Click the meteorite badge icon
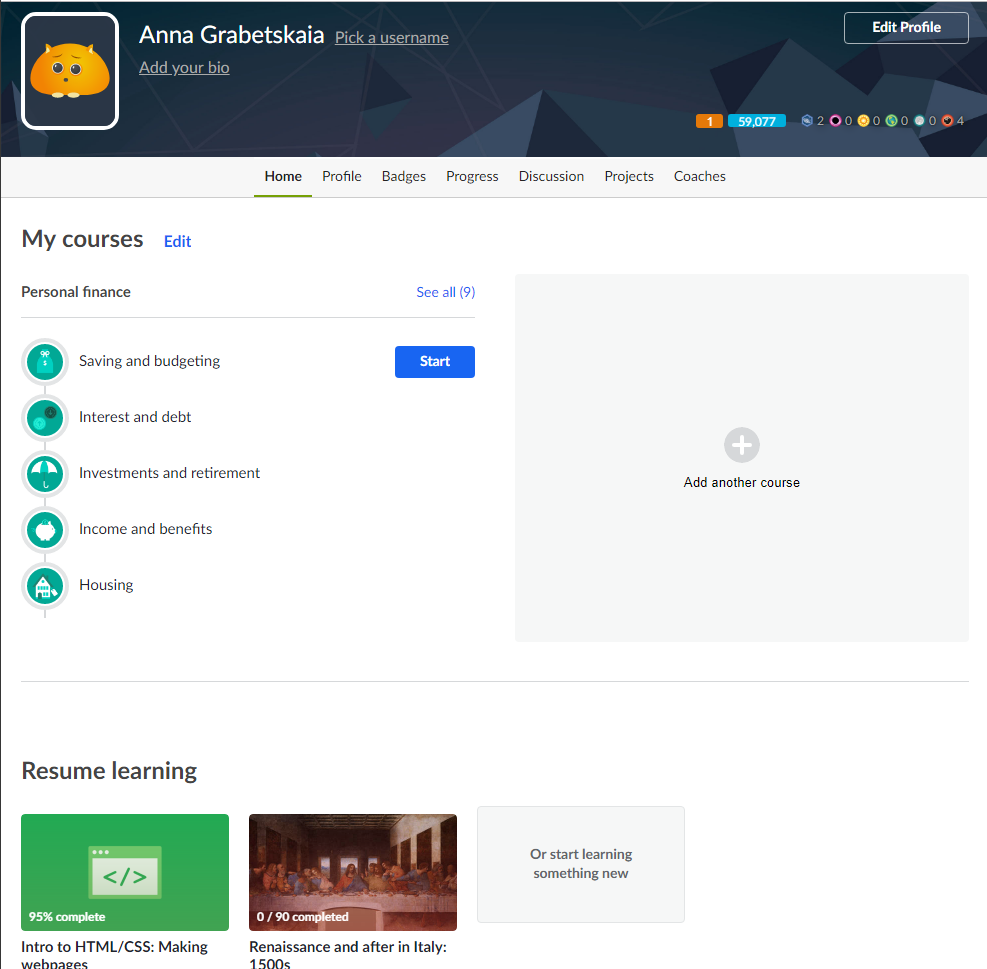Screen dimensions: 987x969 click(947, 120)
